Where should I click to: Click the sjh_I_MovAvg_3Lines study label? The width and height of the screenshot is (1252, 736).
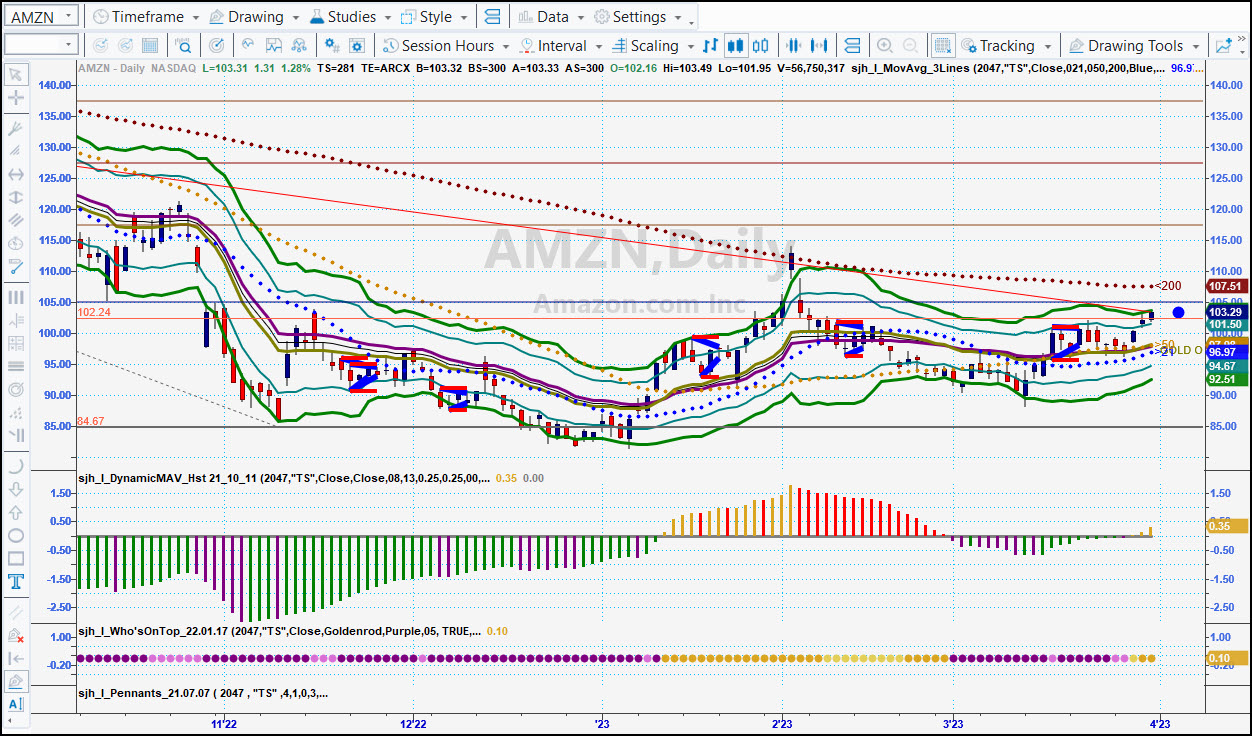pos(1008,68)
